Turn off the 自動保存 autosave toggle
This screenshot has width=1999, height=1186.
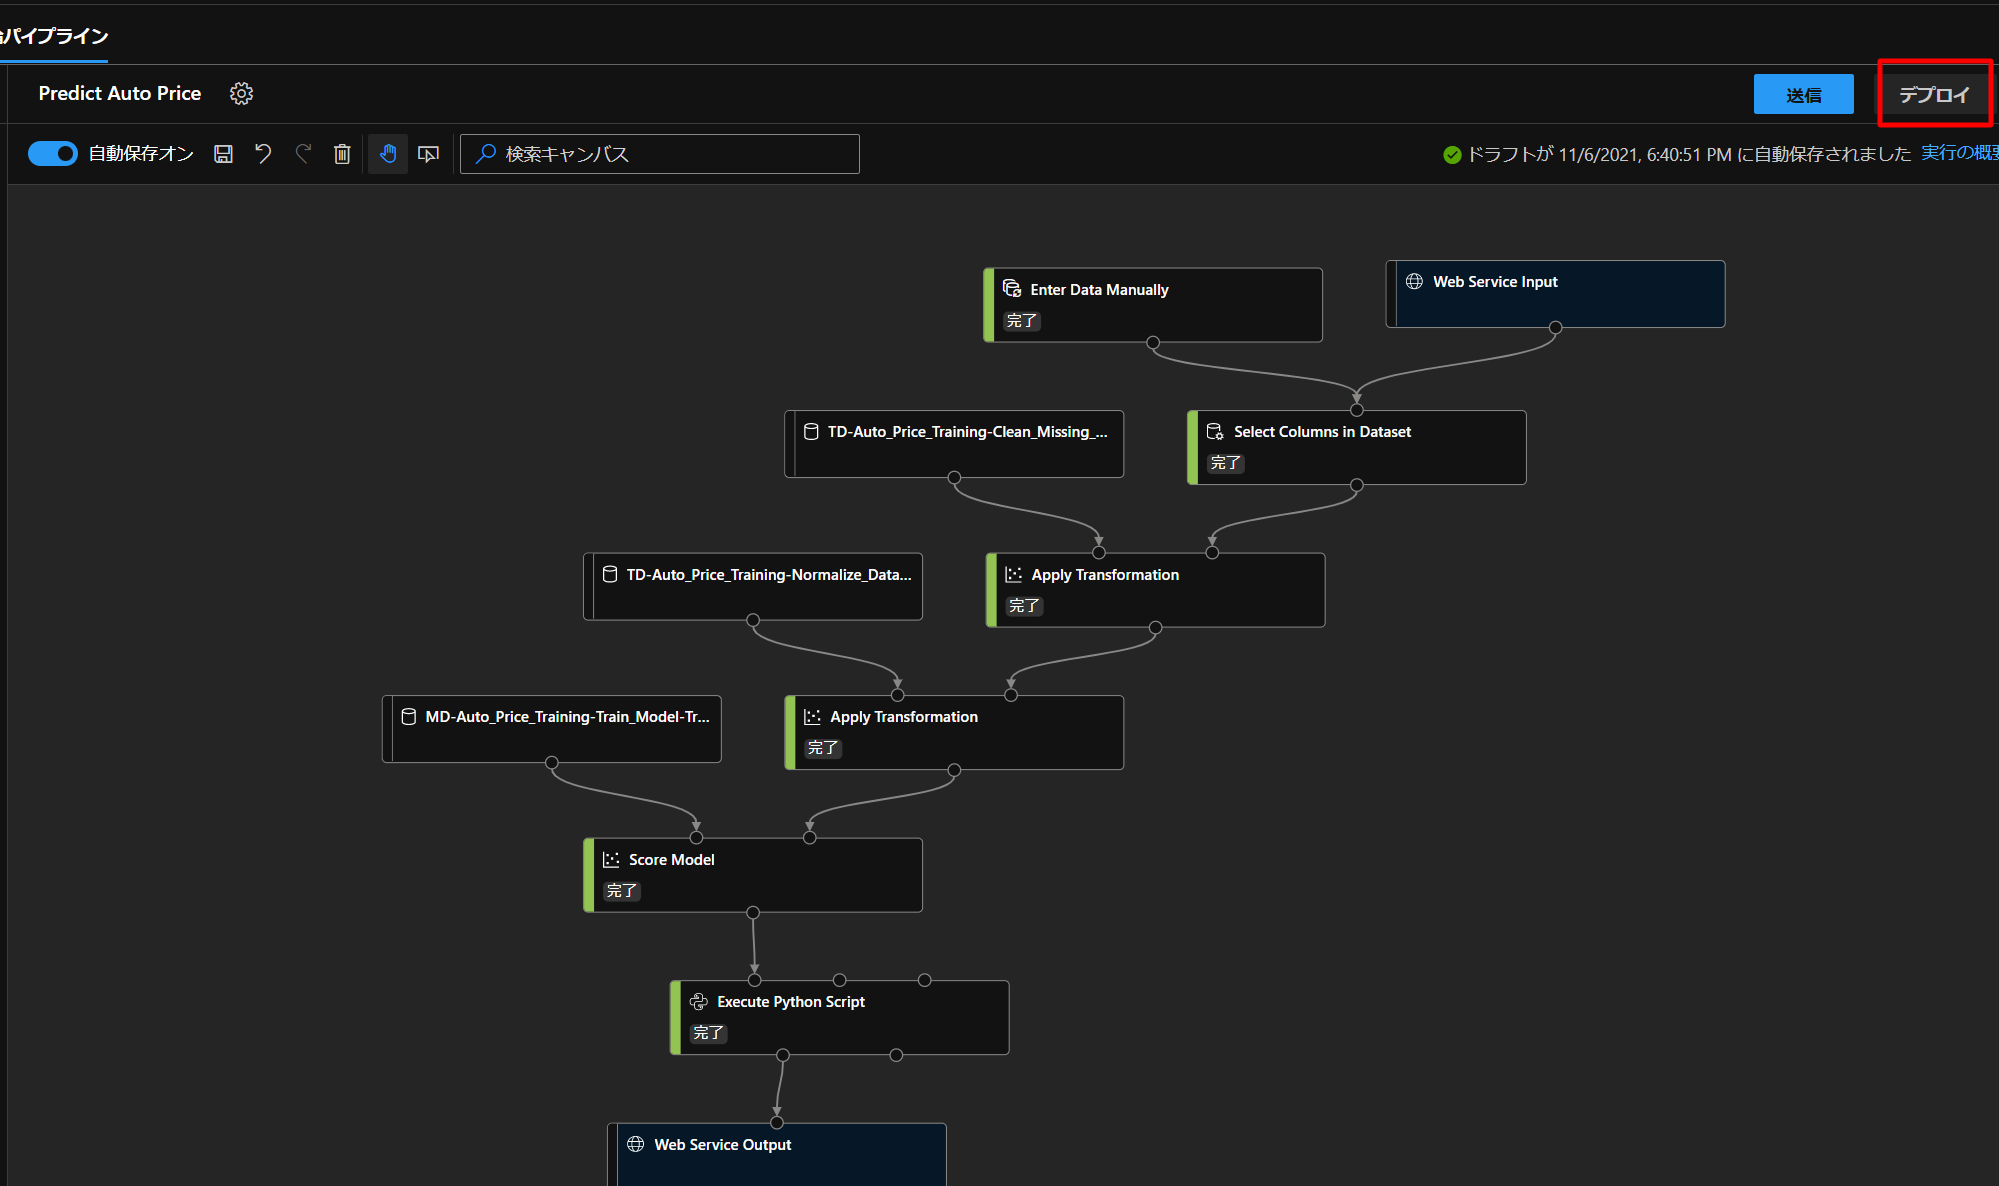(x=53, y=153)
